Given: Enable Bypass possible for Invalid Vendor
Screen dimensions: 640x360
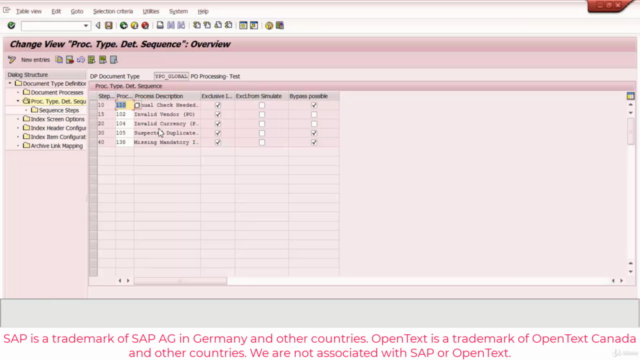Looking at the screenshot, I should pyautogui.click(x=314, y=114).
